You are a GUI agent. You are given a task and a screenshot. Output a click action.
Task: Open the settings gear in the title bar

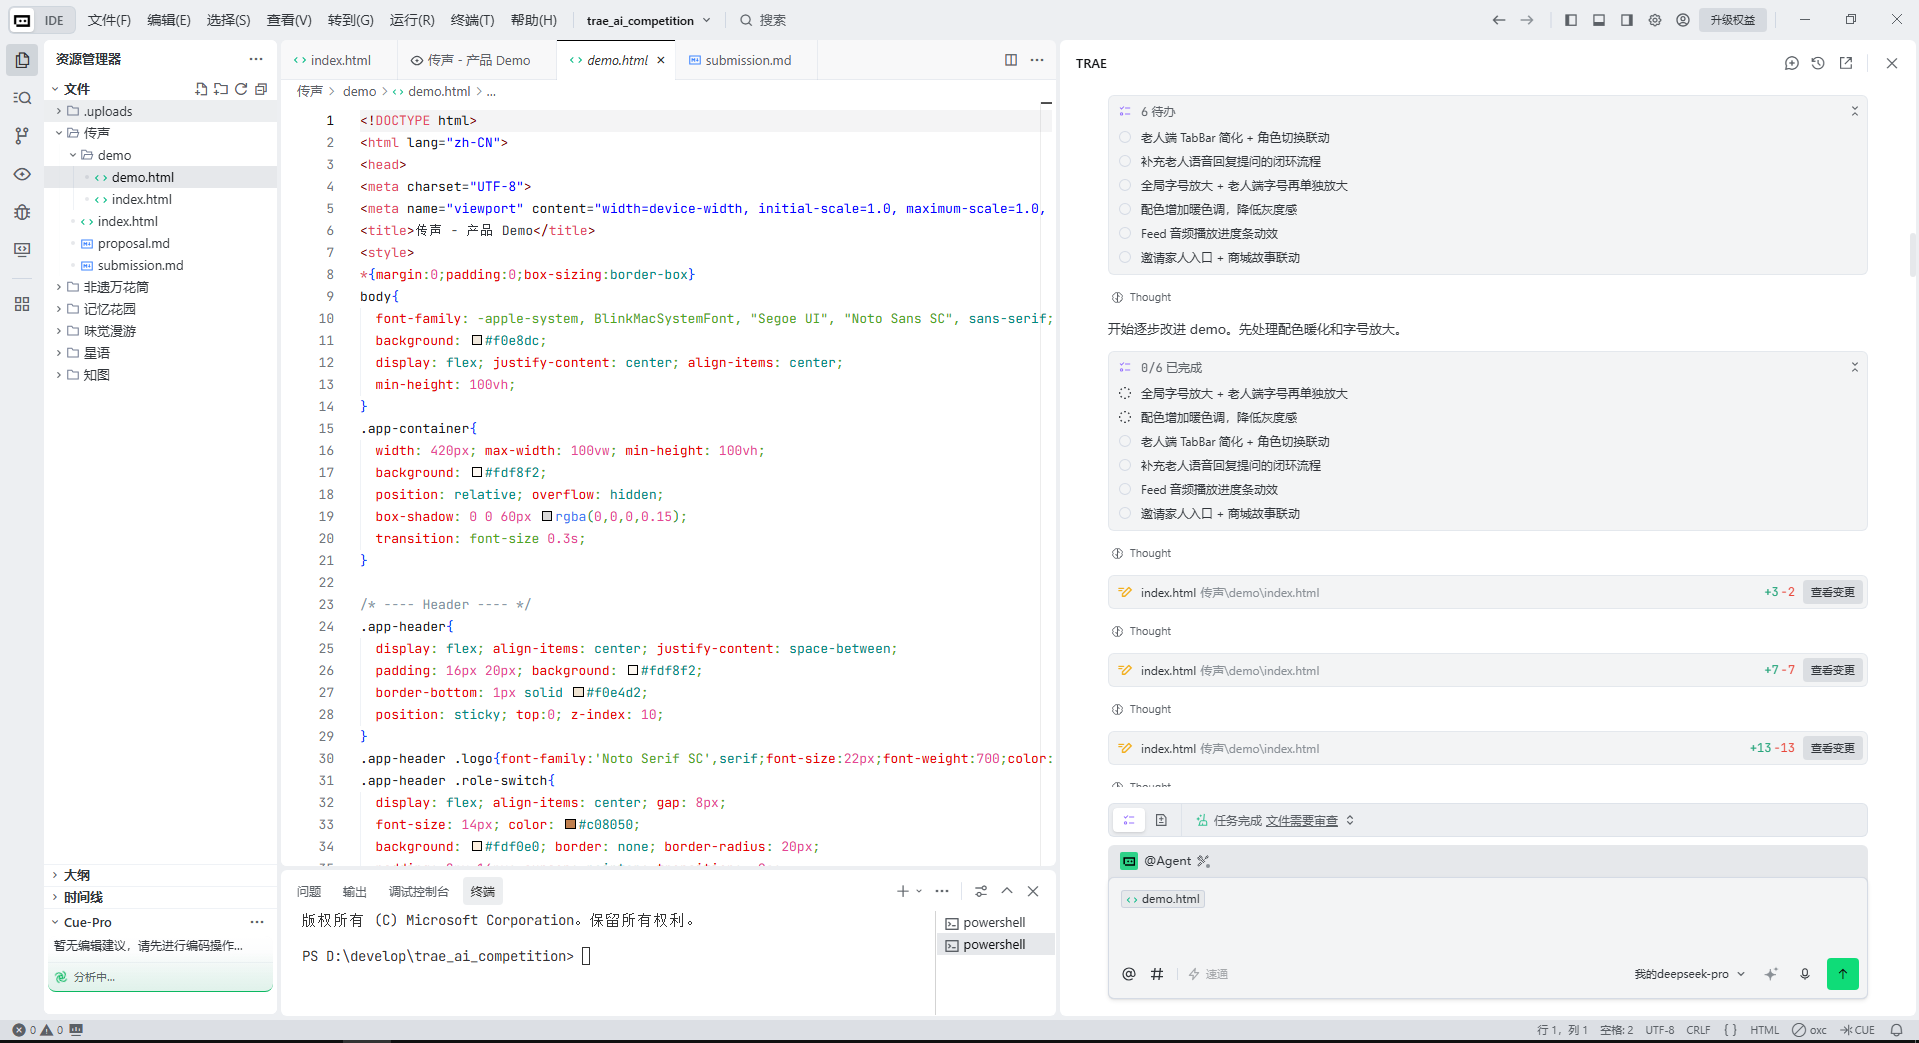[1655, 20]
